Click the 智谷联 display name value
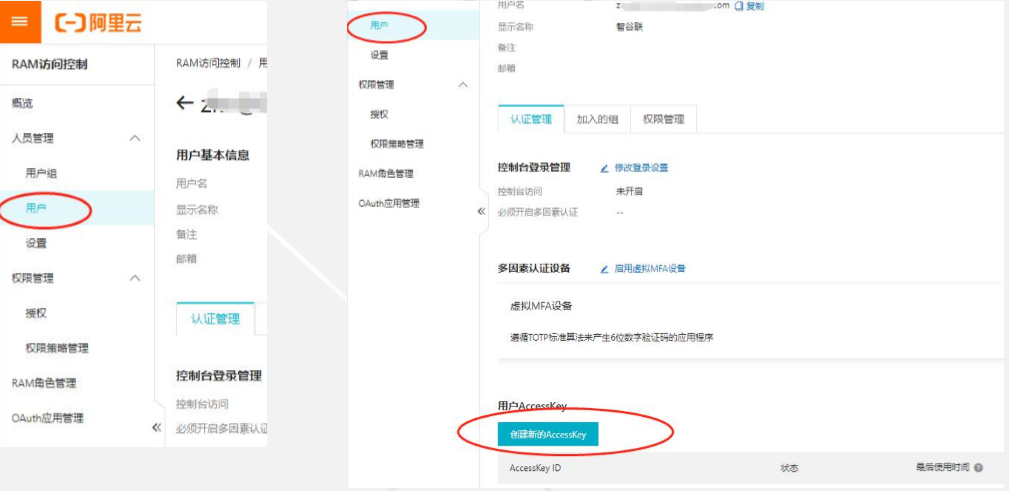Screen dimensions: 1009x491 [629, 27]
